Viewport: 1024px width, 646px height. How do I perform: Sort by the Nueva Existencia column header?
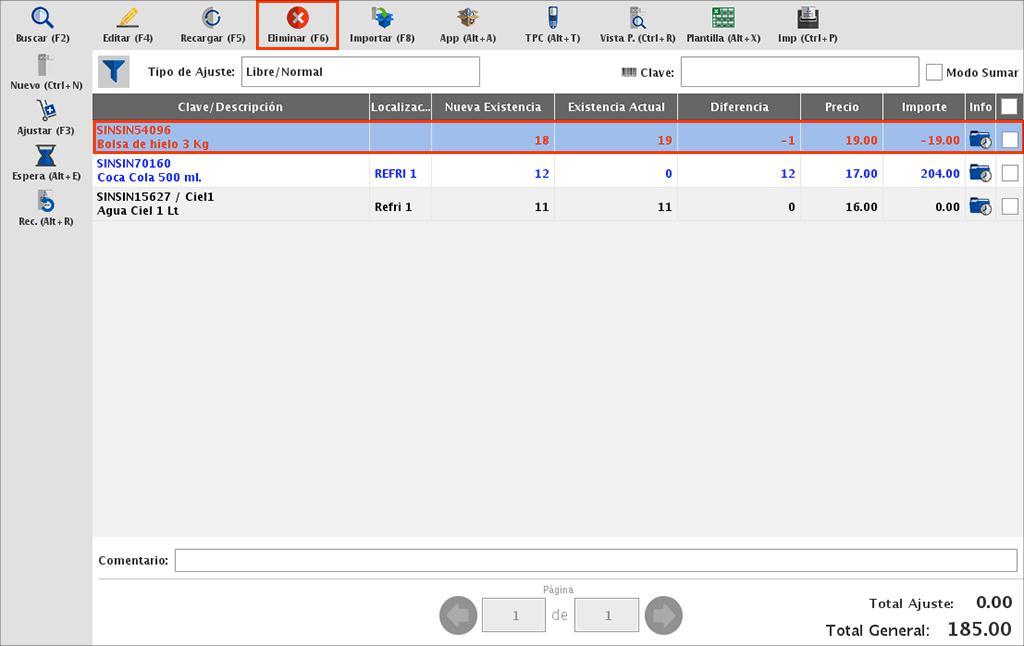[493, 107]
